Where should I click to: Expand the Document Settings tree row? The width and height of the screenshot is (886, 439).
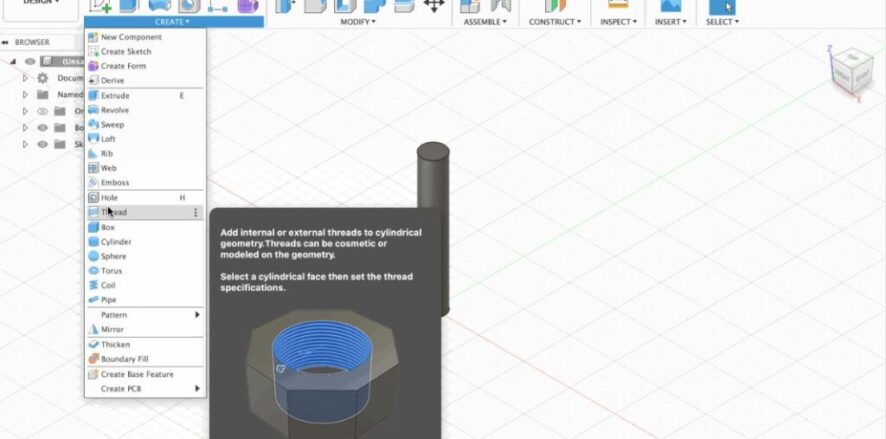25,78
